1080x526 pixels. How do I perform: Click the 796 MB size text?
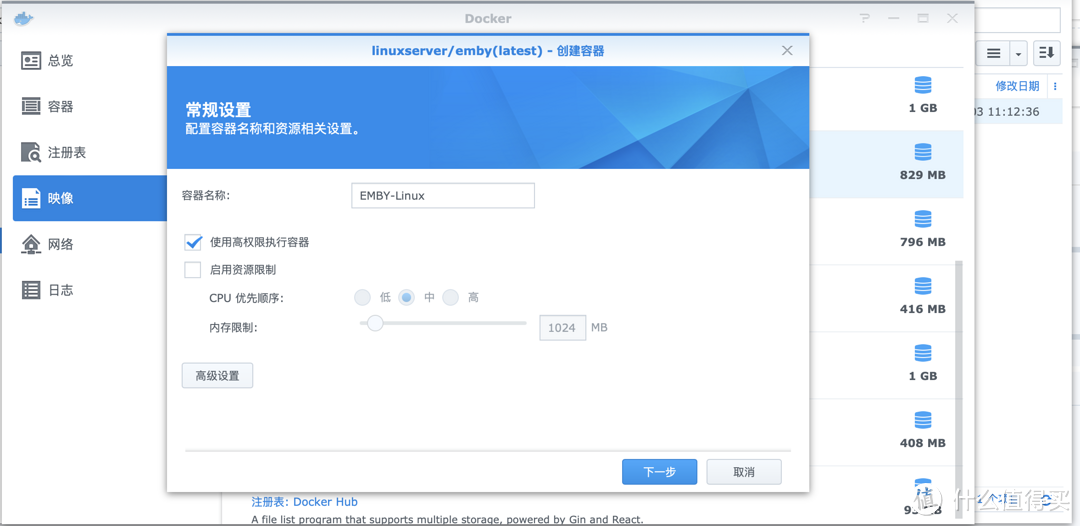(922, 242)
